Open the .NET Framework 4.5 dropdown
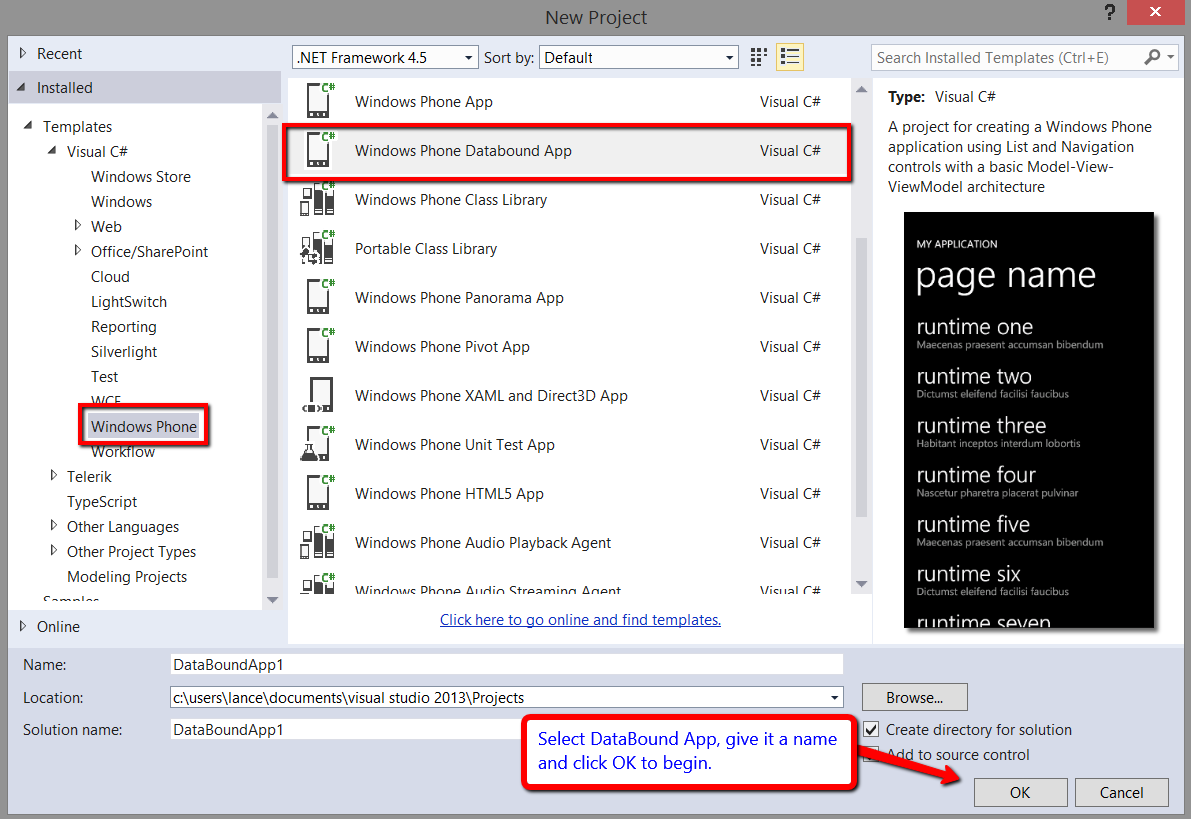Screen dimensions: 1191x819 pyautogui.click(x=385, y=58)
